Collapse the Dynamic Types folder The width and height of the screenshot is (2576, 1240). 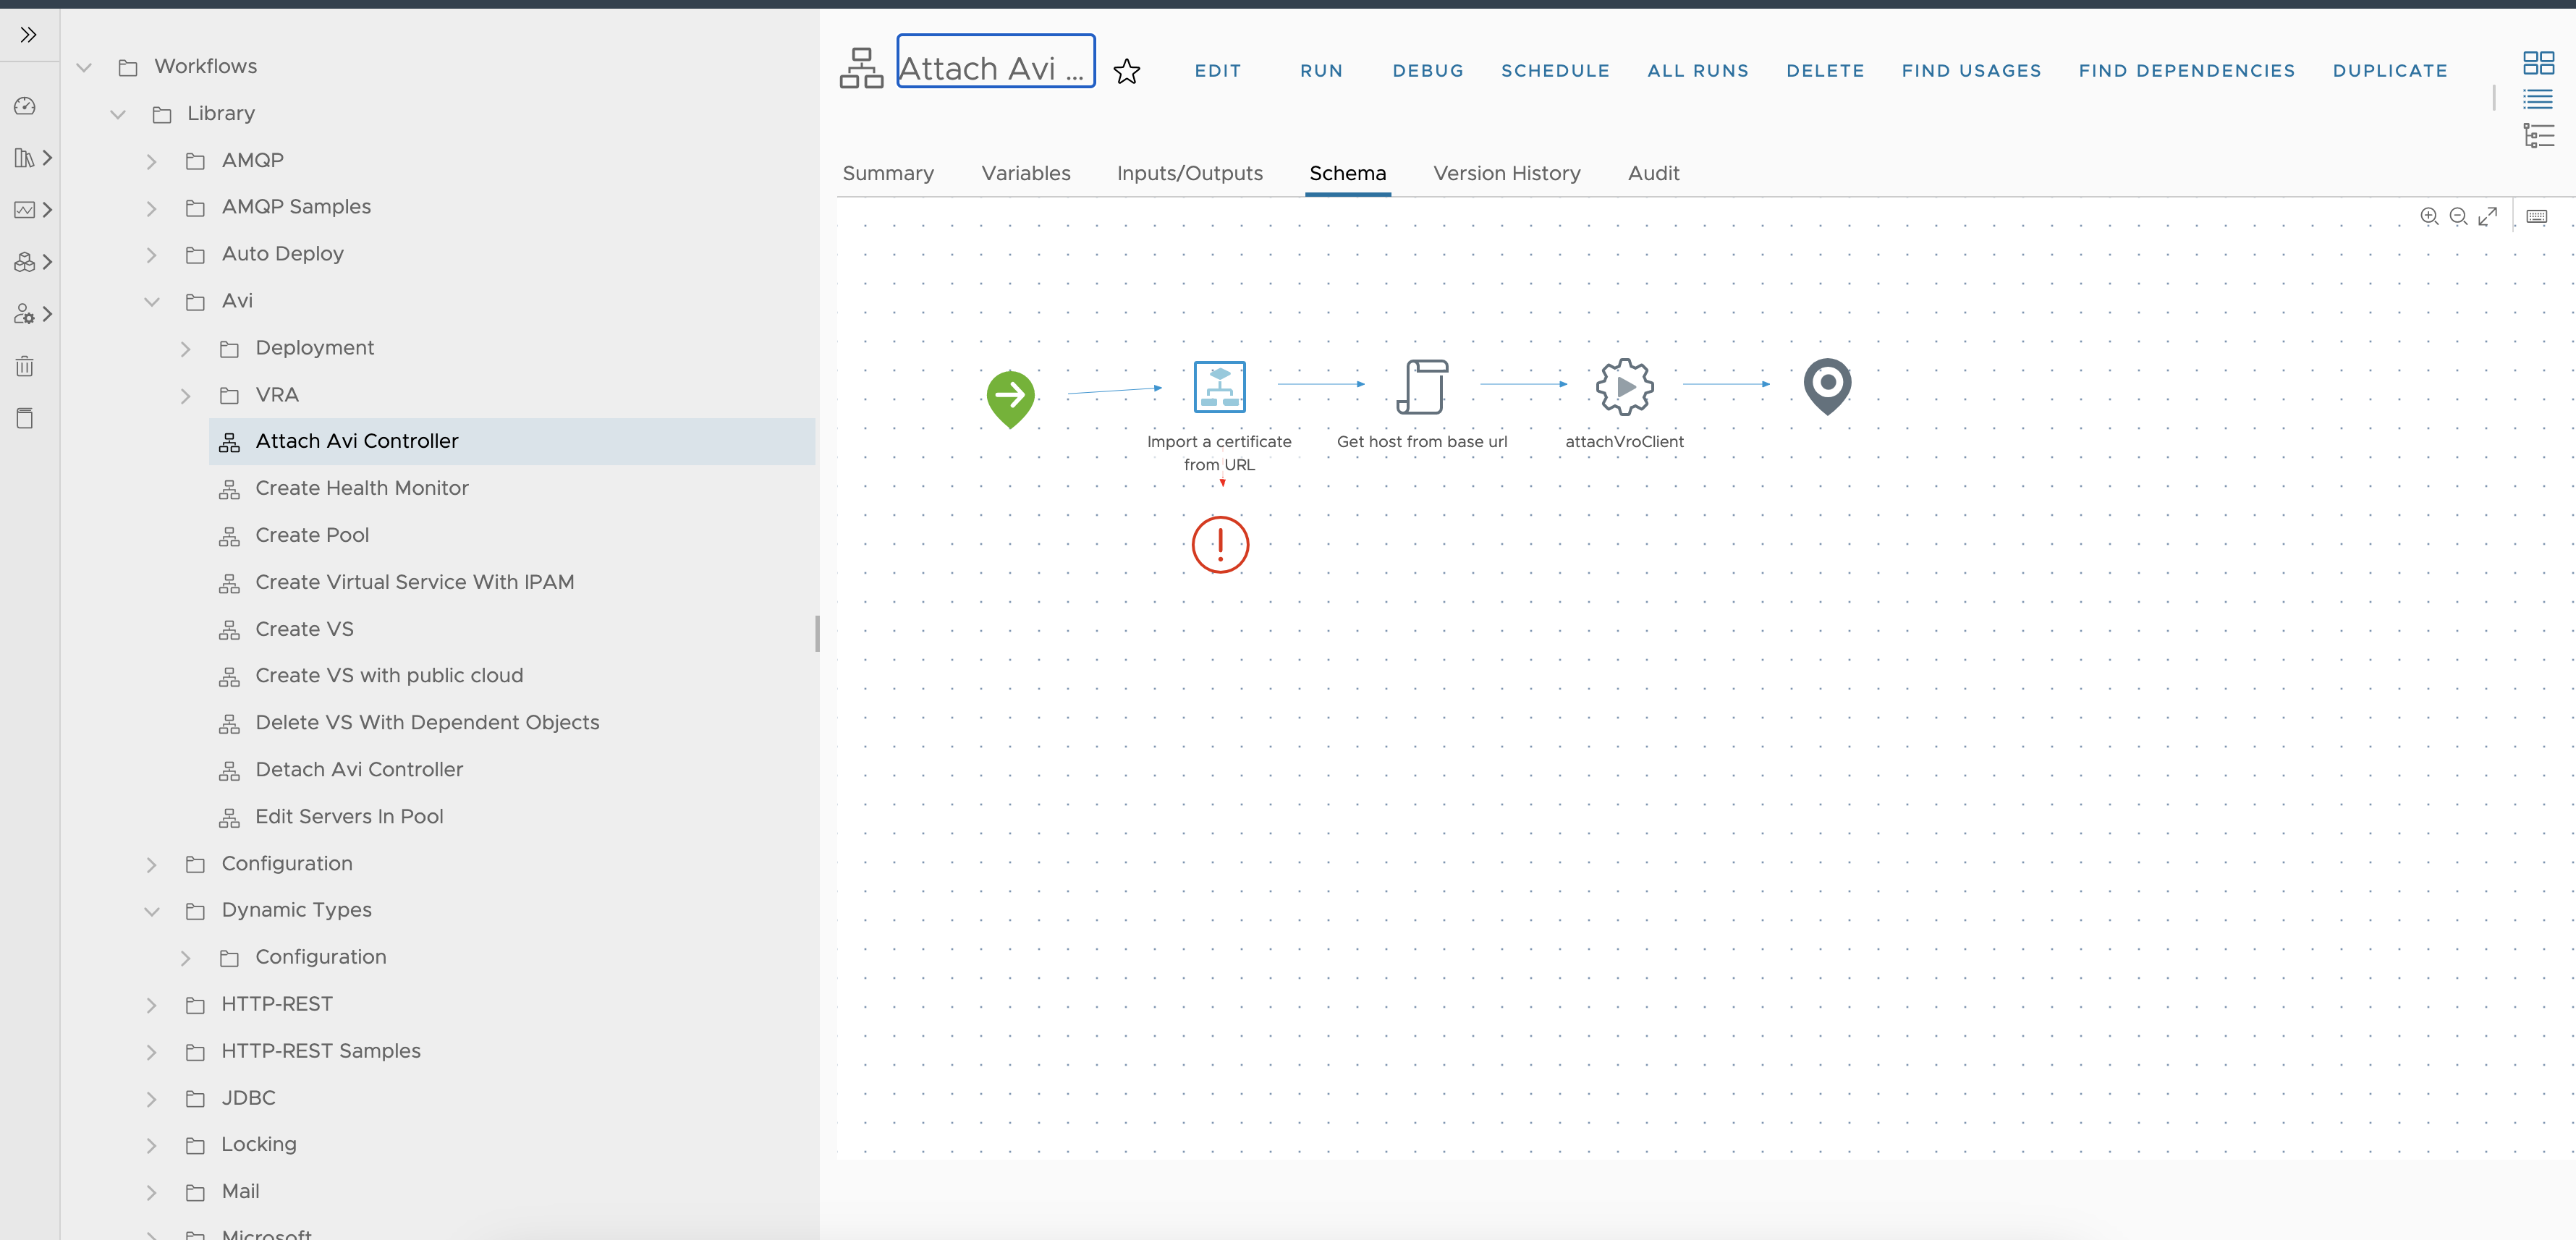click(152, 911)
